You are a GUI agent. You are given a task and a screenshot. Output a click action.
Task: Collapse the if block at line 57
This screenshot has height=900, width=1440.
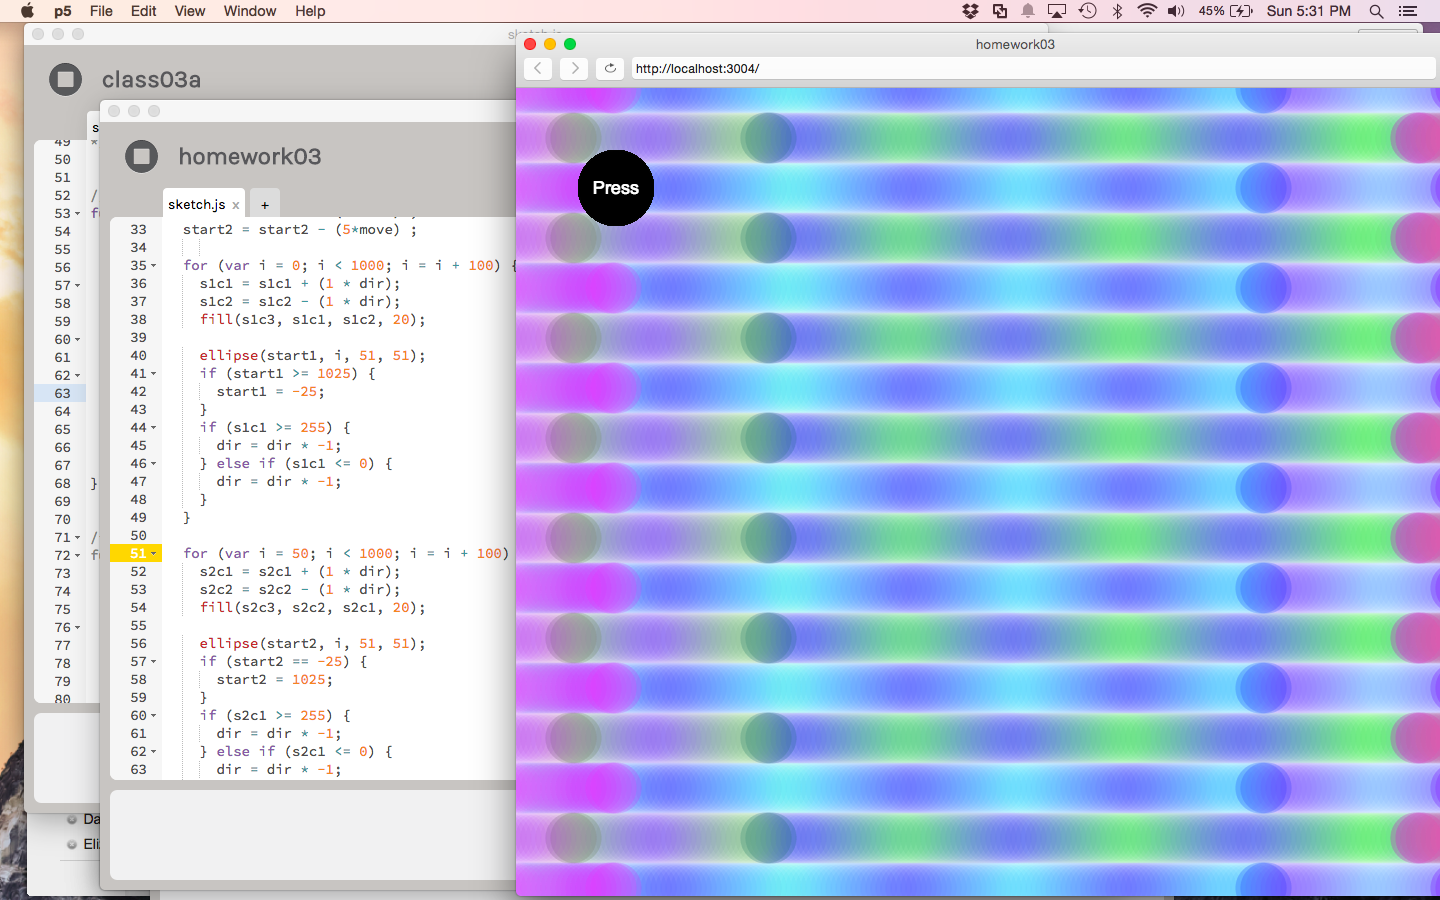click(154, 662)
